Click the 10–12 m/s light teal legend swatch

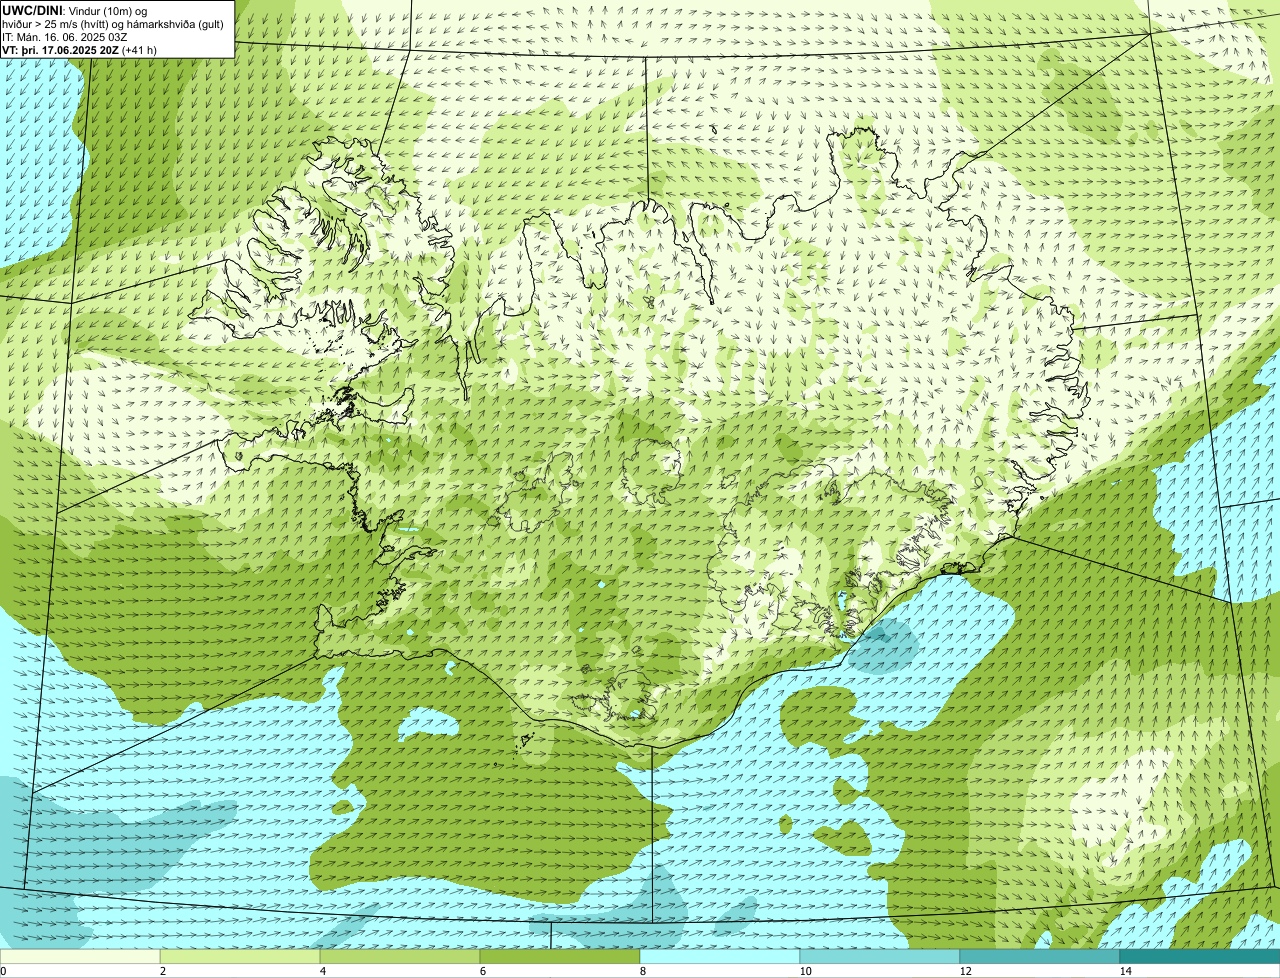pyautogui.click(x=880, y=957)
